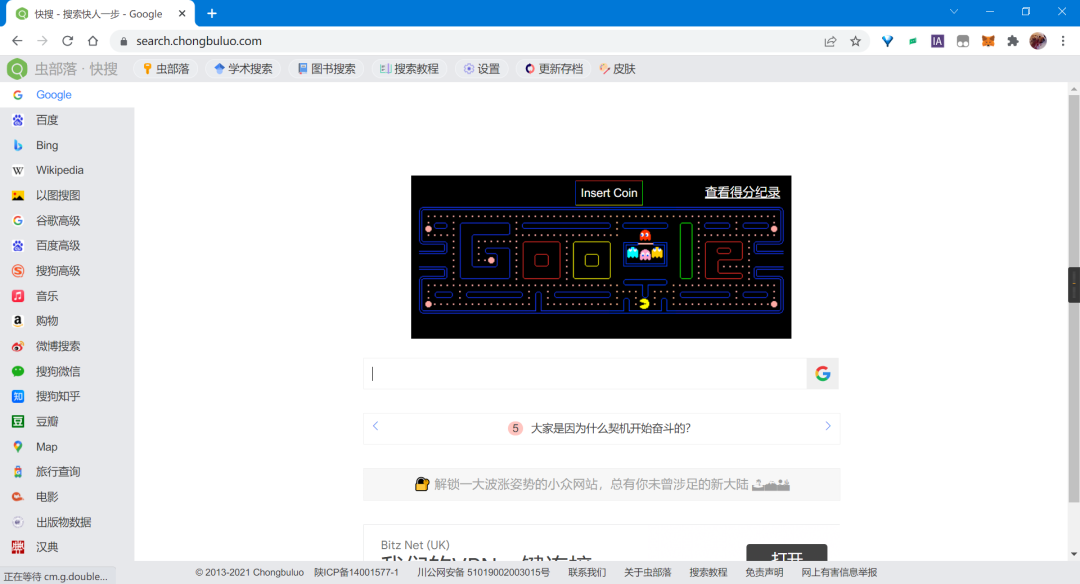Open the 解锁一大波涨姿势的小众网站 banner
This screenshot has width=1080, height=584.
click(601, 484)
